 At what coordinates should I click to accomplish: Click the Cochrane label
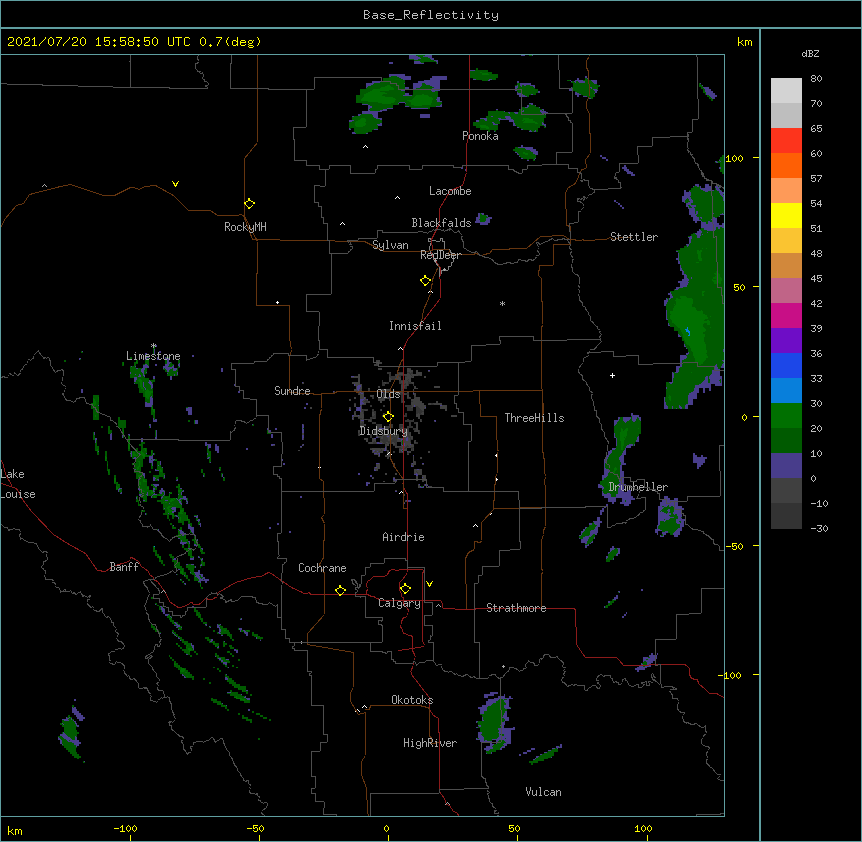322,568
